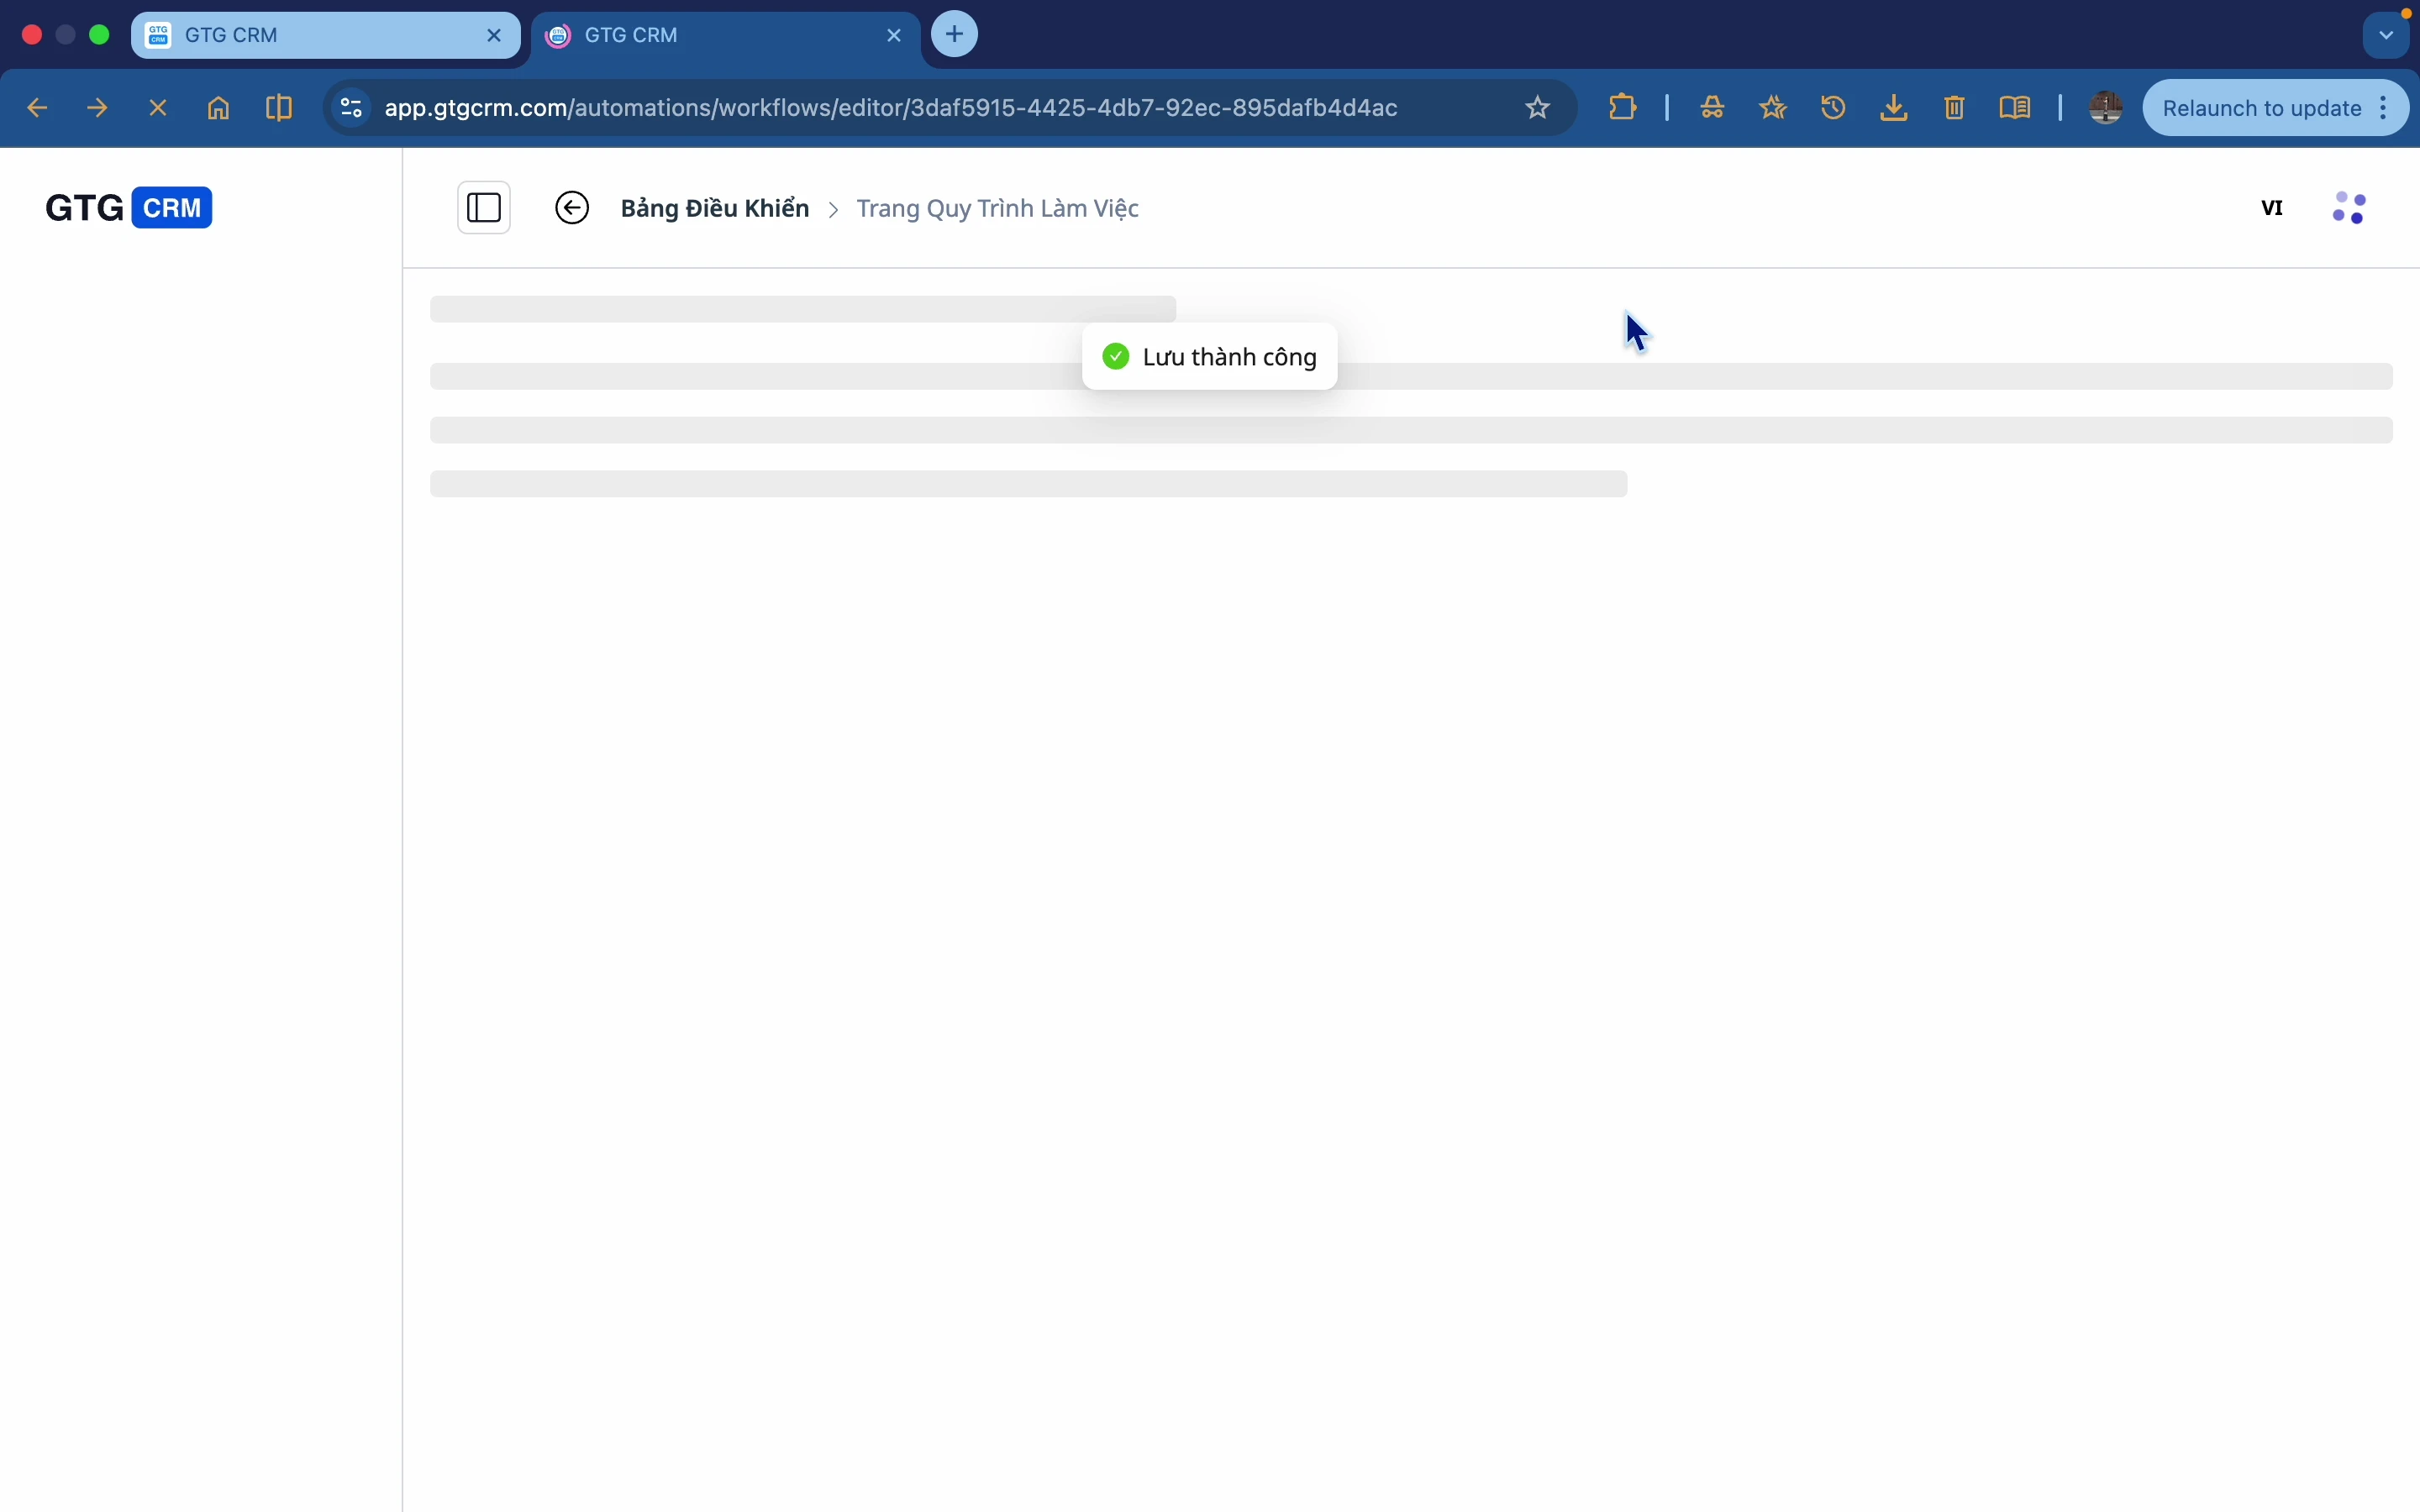Open the Bảng Điều Khiển breadcrumb
2420x1512 pixels.
pyautogui.click(x=714, y=208)
